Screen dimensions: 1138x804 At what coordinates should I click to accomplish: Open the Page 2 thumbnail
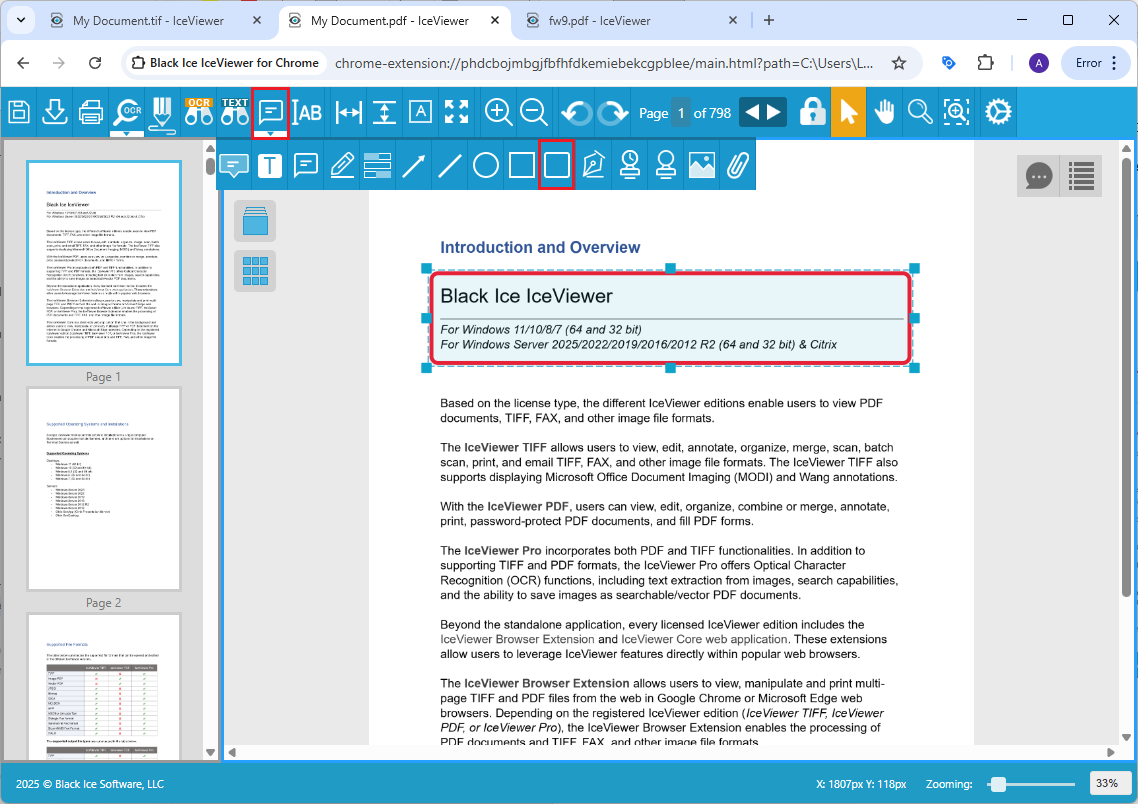coord(104,489)
